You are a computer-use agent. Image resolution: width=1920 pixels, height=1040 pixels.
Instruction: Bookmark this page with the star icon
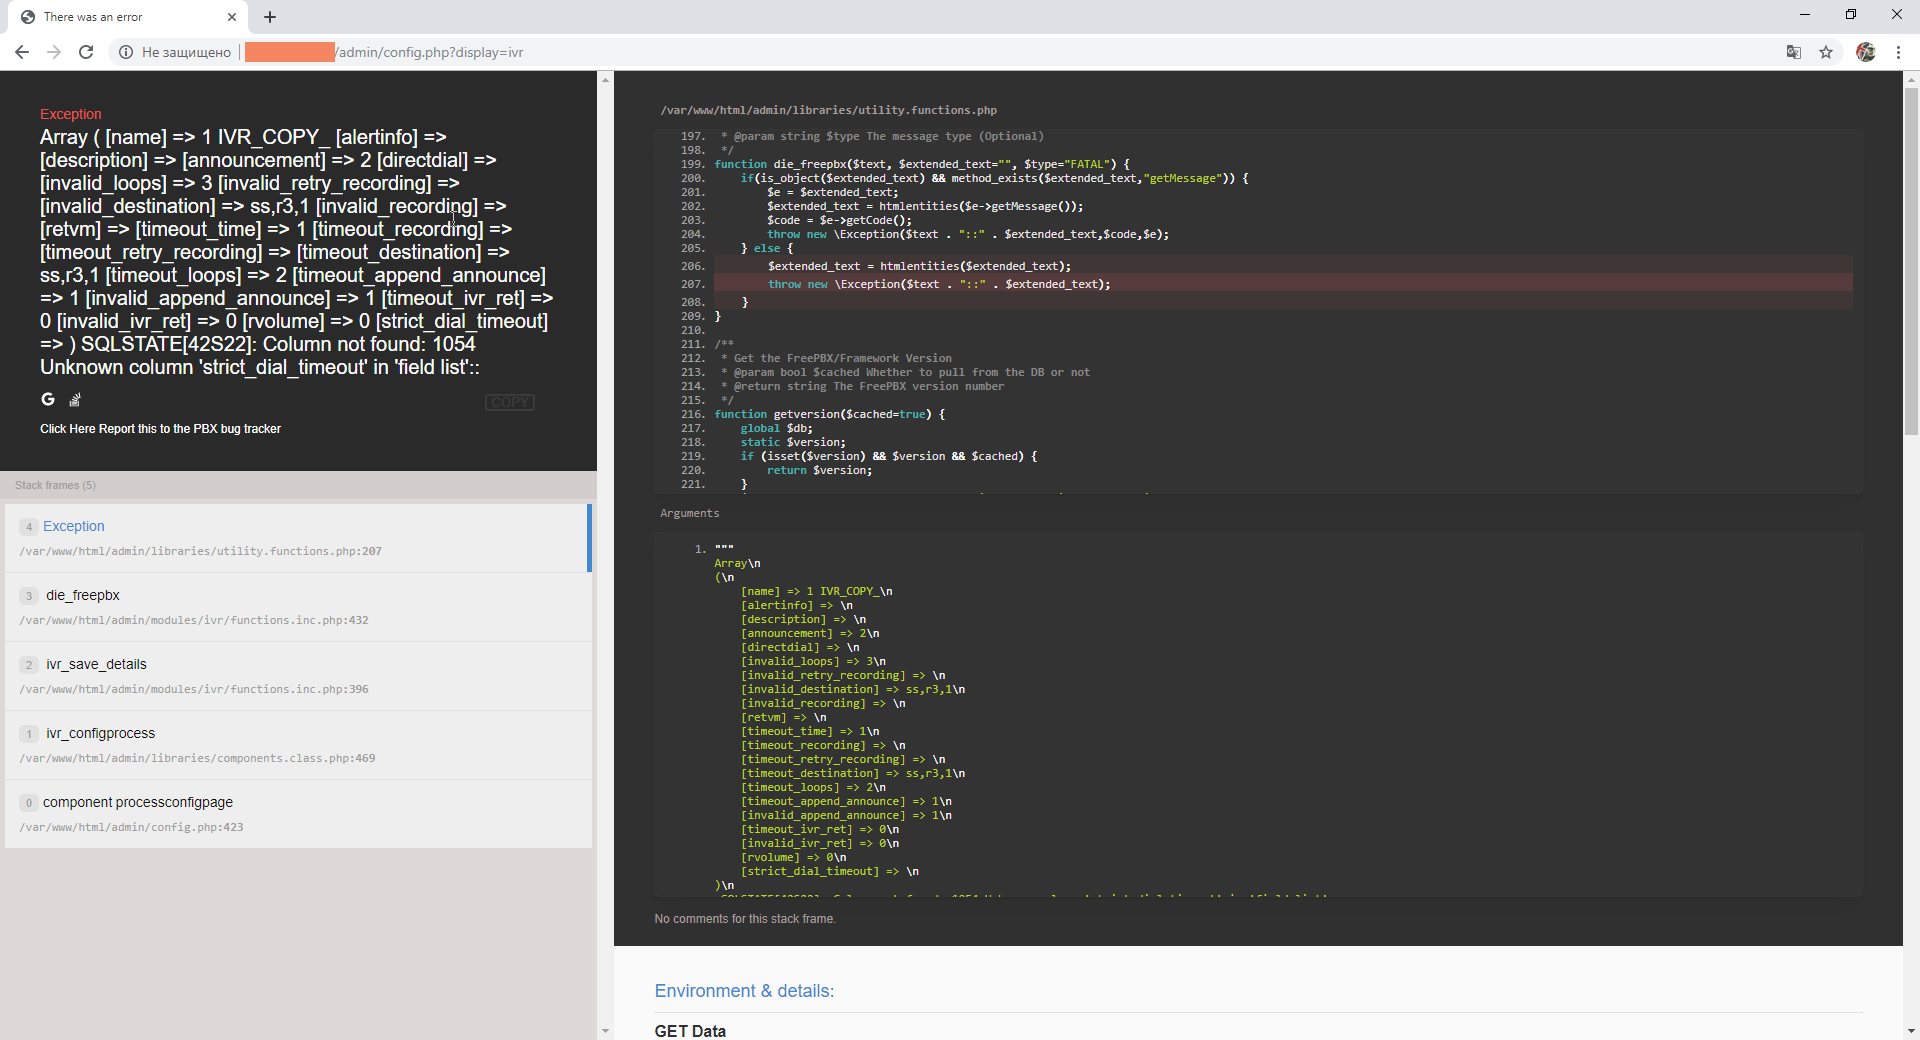1826,52
